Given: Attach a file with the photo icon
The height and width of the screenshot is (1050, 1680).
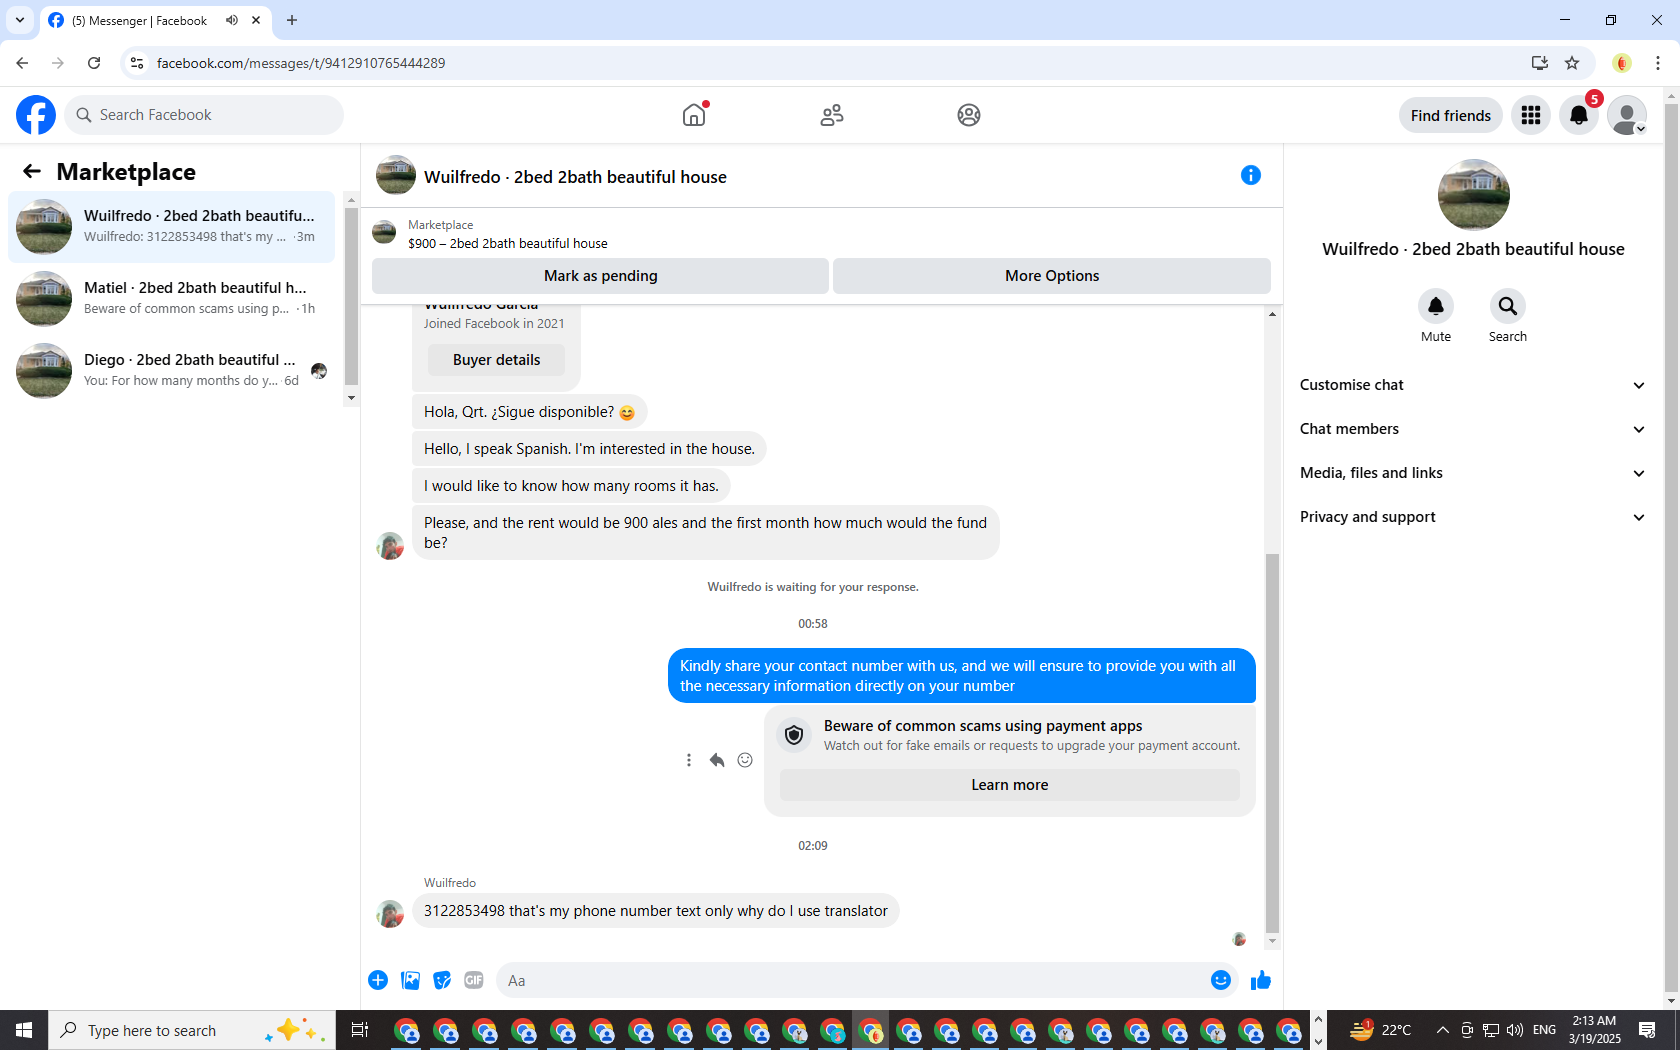Looking at the screenshot, I should (410, 980).
